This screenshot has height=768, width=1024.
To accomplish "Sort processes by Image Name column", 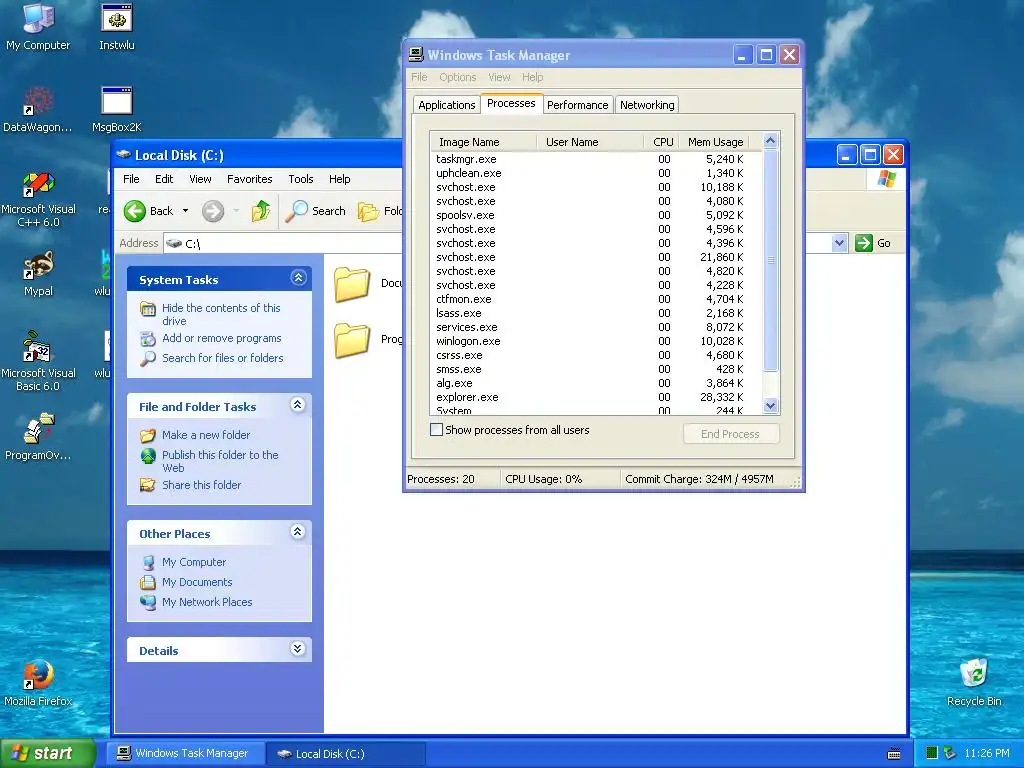I will 483,142.
